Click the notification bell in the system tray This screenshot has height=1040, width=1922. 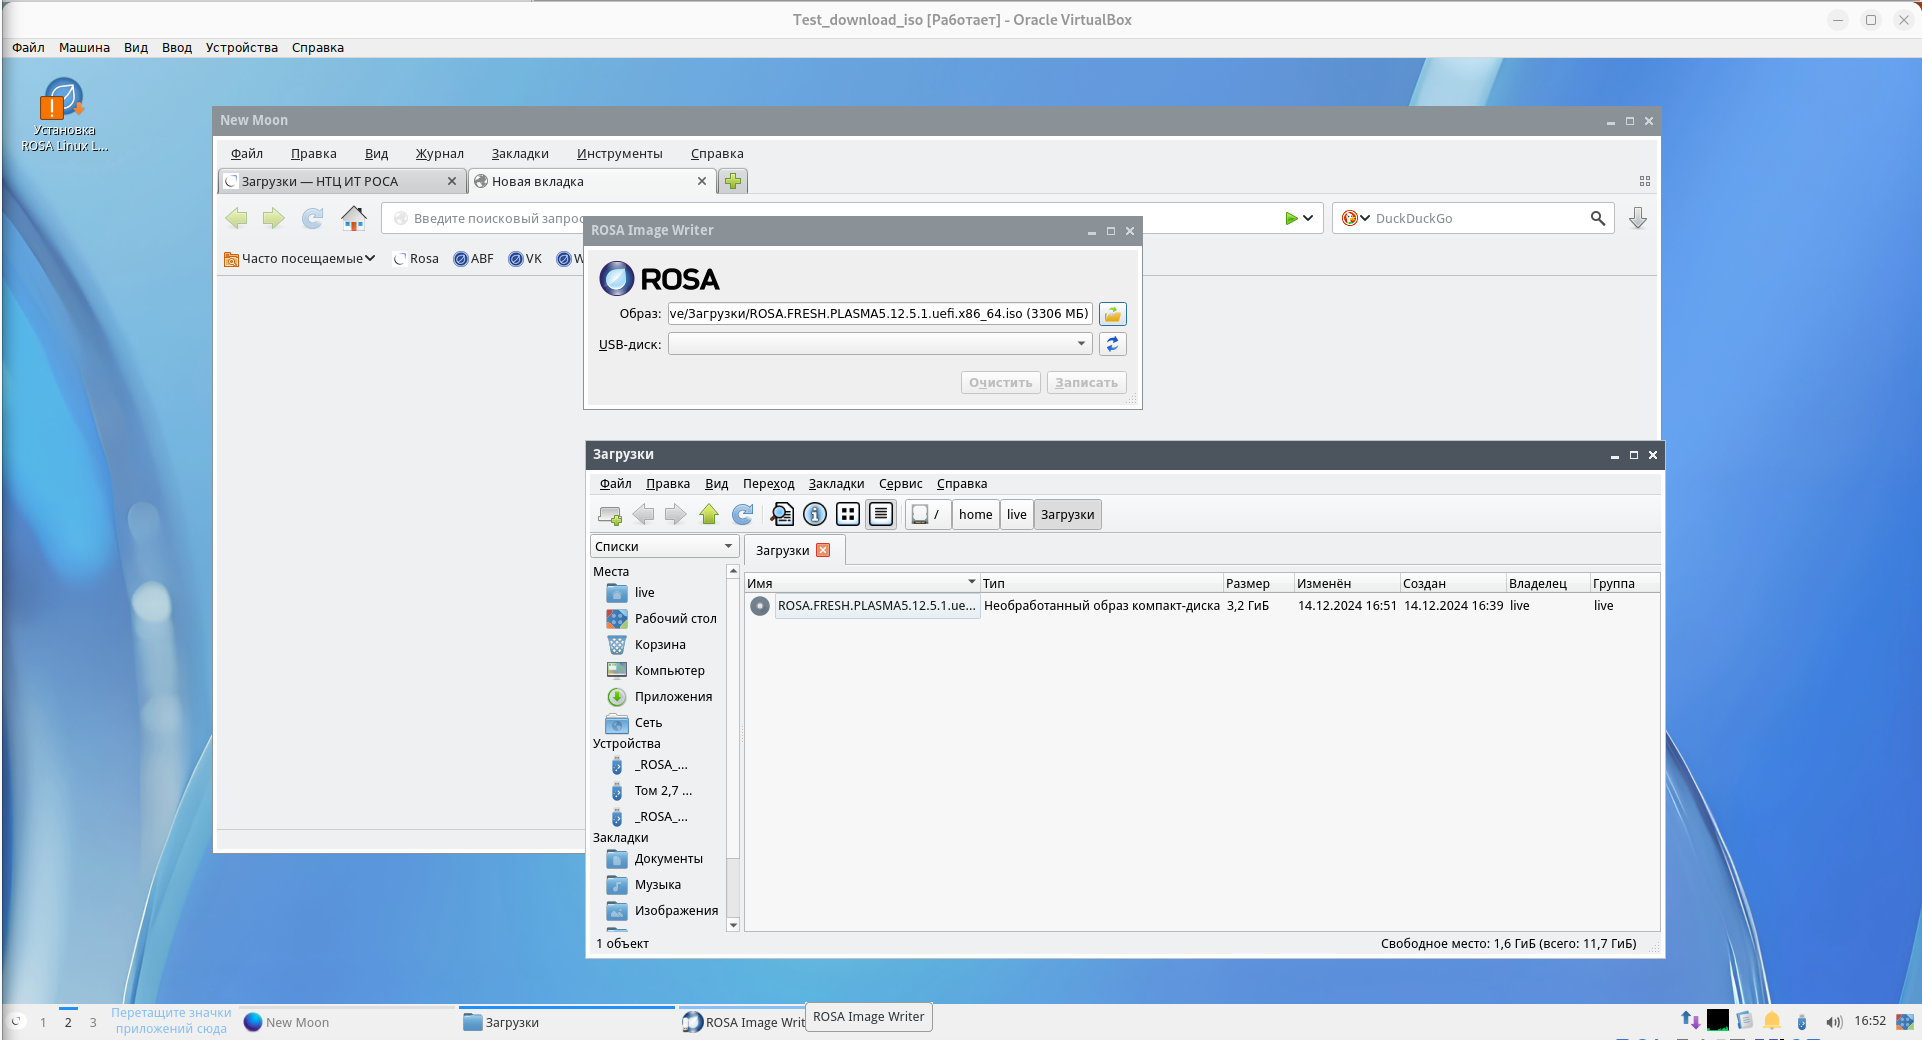[1772, 1021]
